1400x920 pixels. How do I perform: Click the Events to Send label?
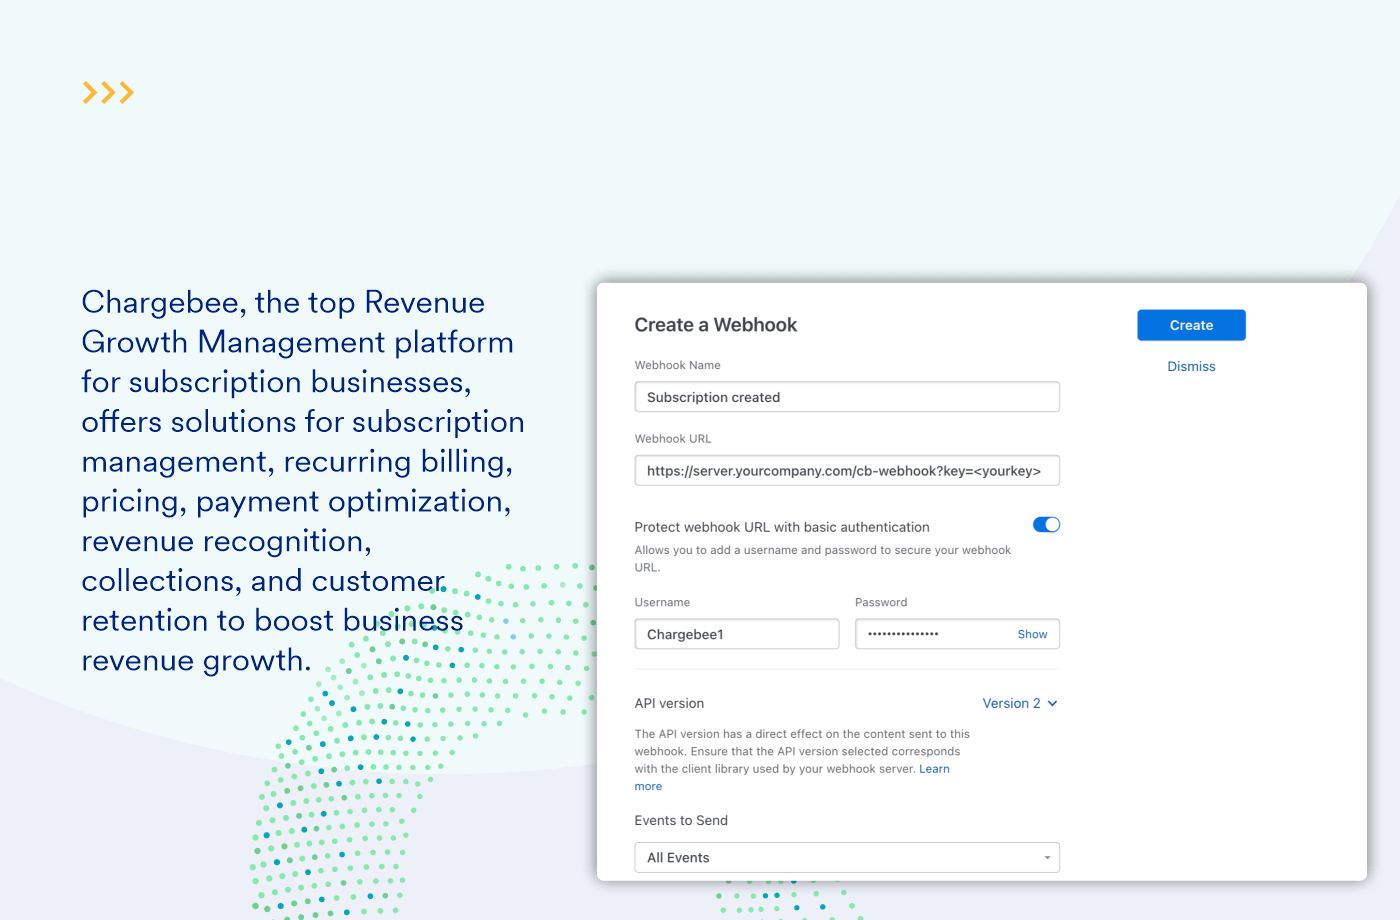[681, 820]
